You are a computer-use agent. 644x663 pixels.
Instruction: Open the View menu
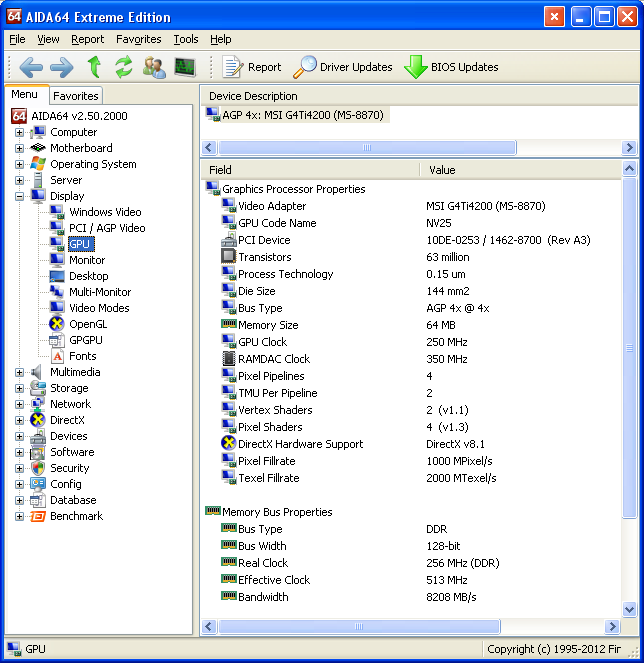coord(48,39)
